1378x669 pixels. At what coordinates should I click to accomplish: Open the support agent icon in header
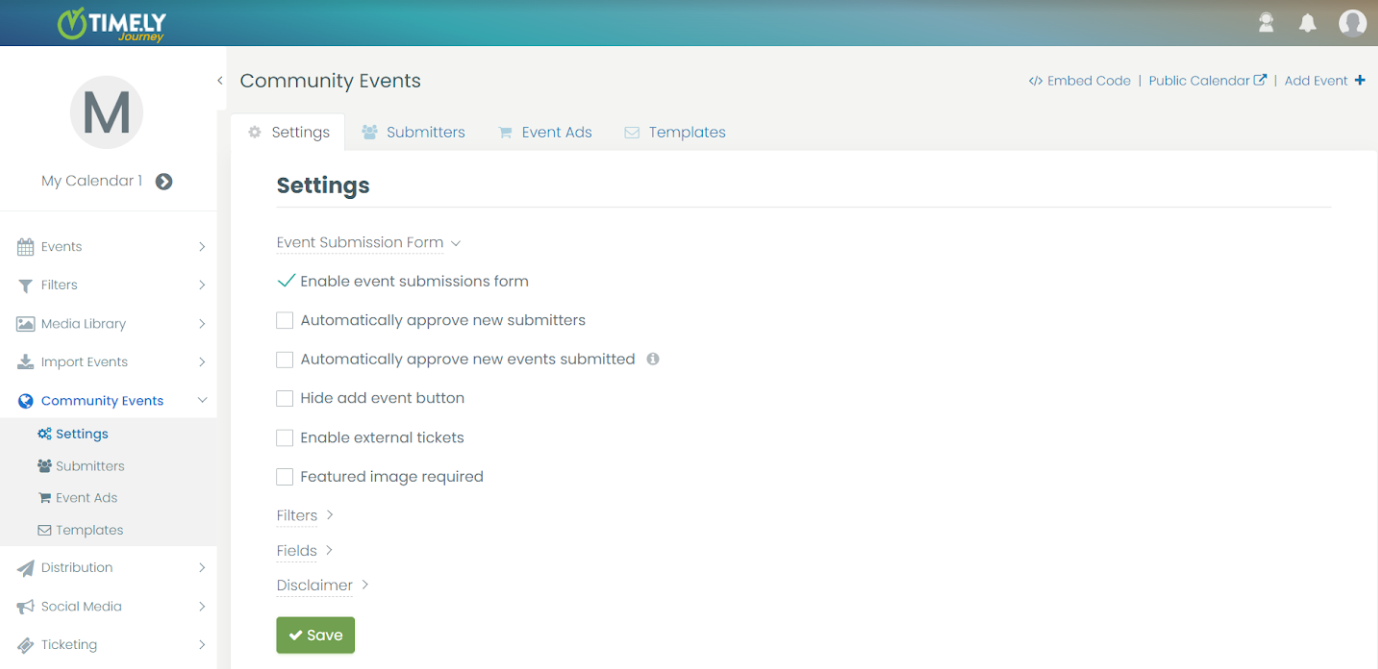click(1266, 23)
